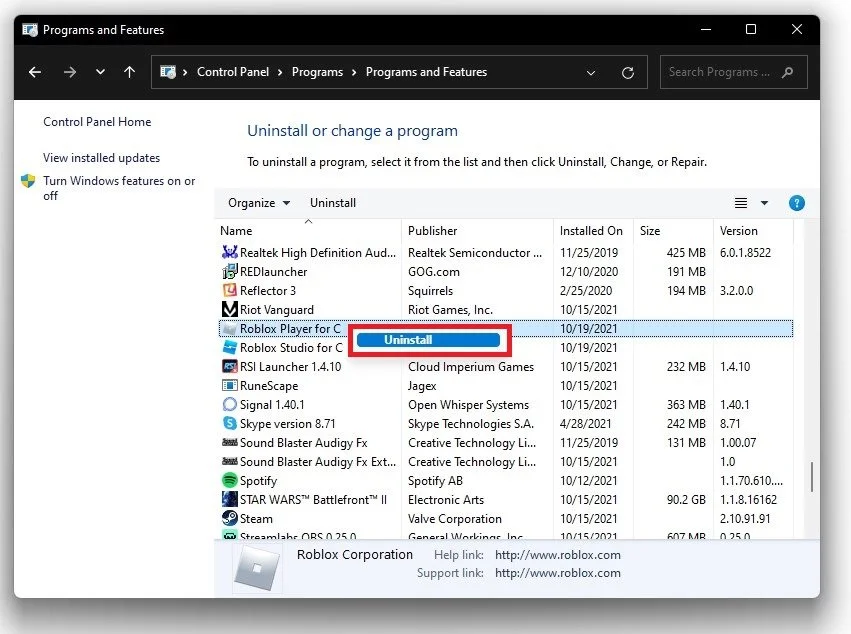Open address bar history dropdown
Image resolution: width=851 pixels, height=634 pixels.
click(x=591, y=72)
